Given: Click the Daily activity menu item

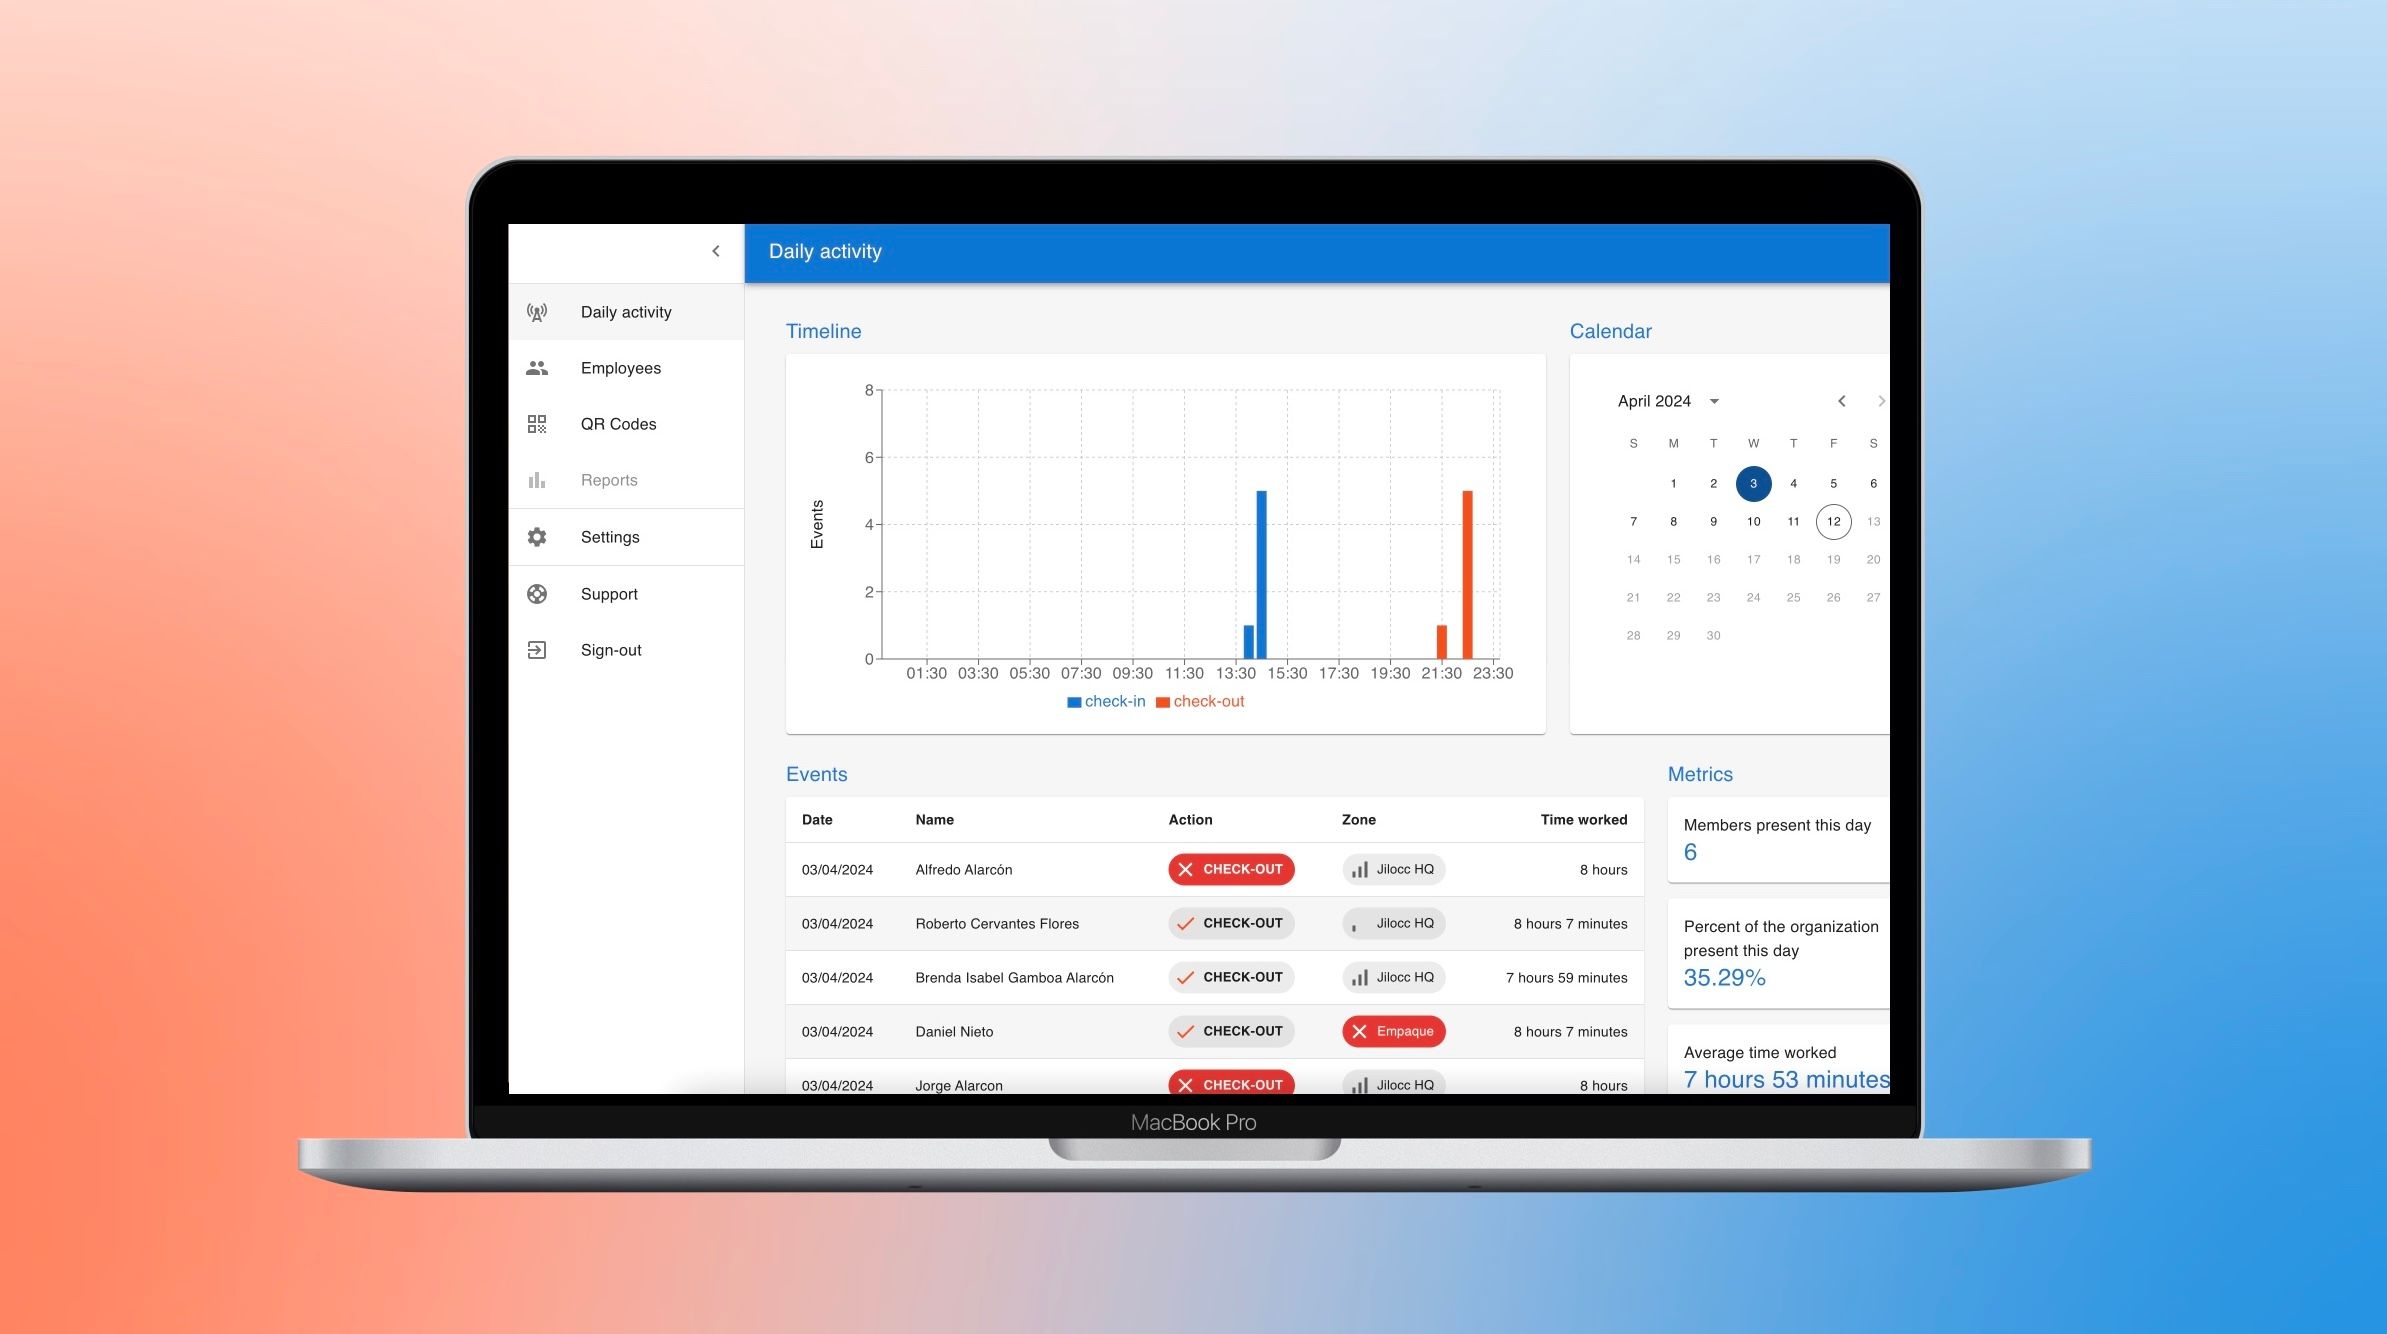Looking at the screenshot, I should pyautogui.click(x=628, y=310).
